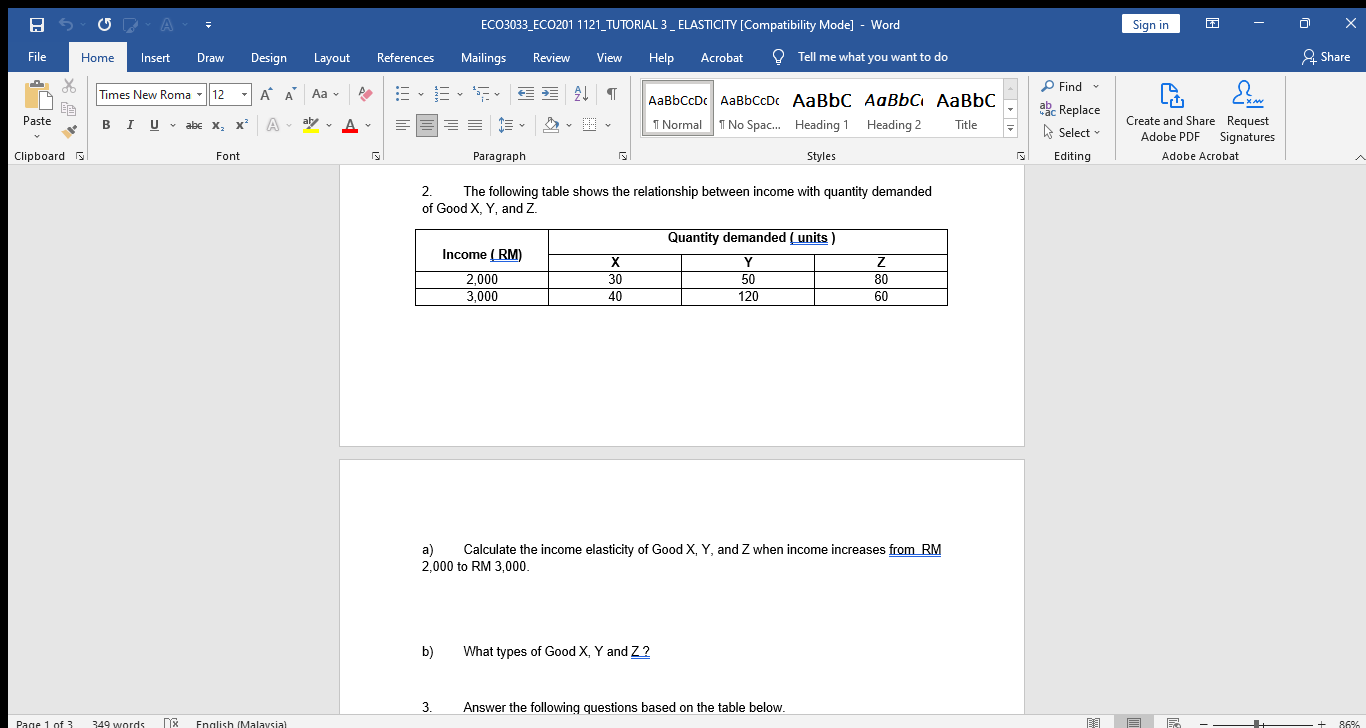Open the Select dropdown
Screen dimensions: 1366x728
pos(1071,132)
